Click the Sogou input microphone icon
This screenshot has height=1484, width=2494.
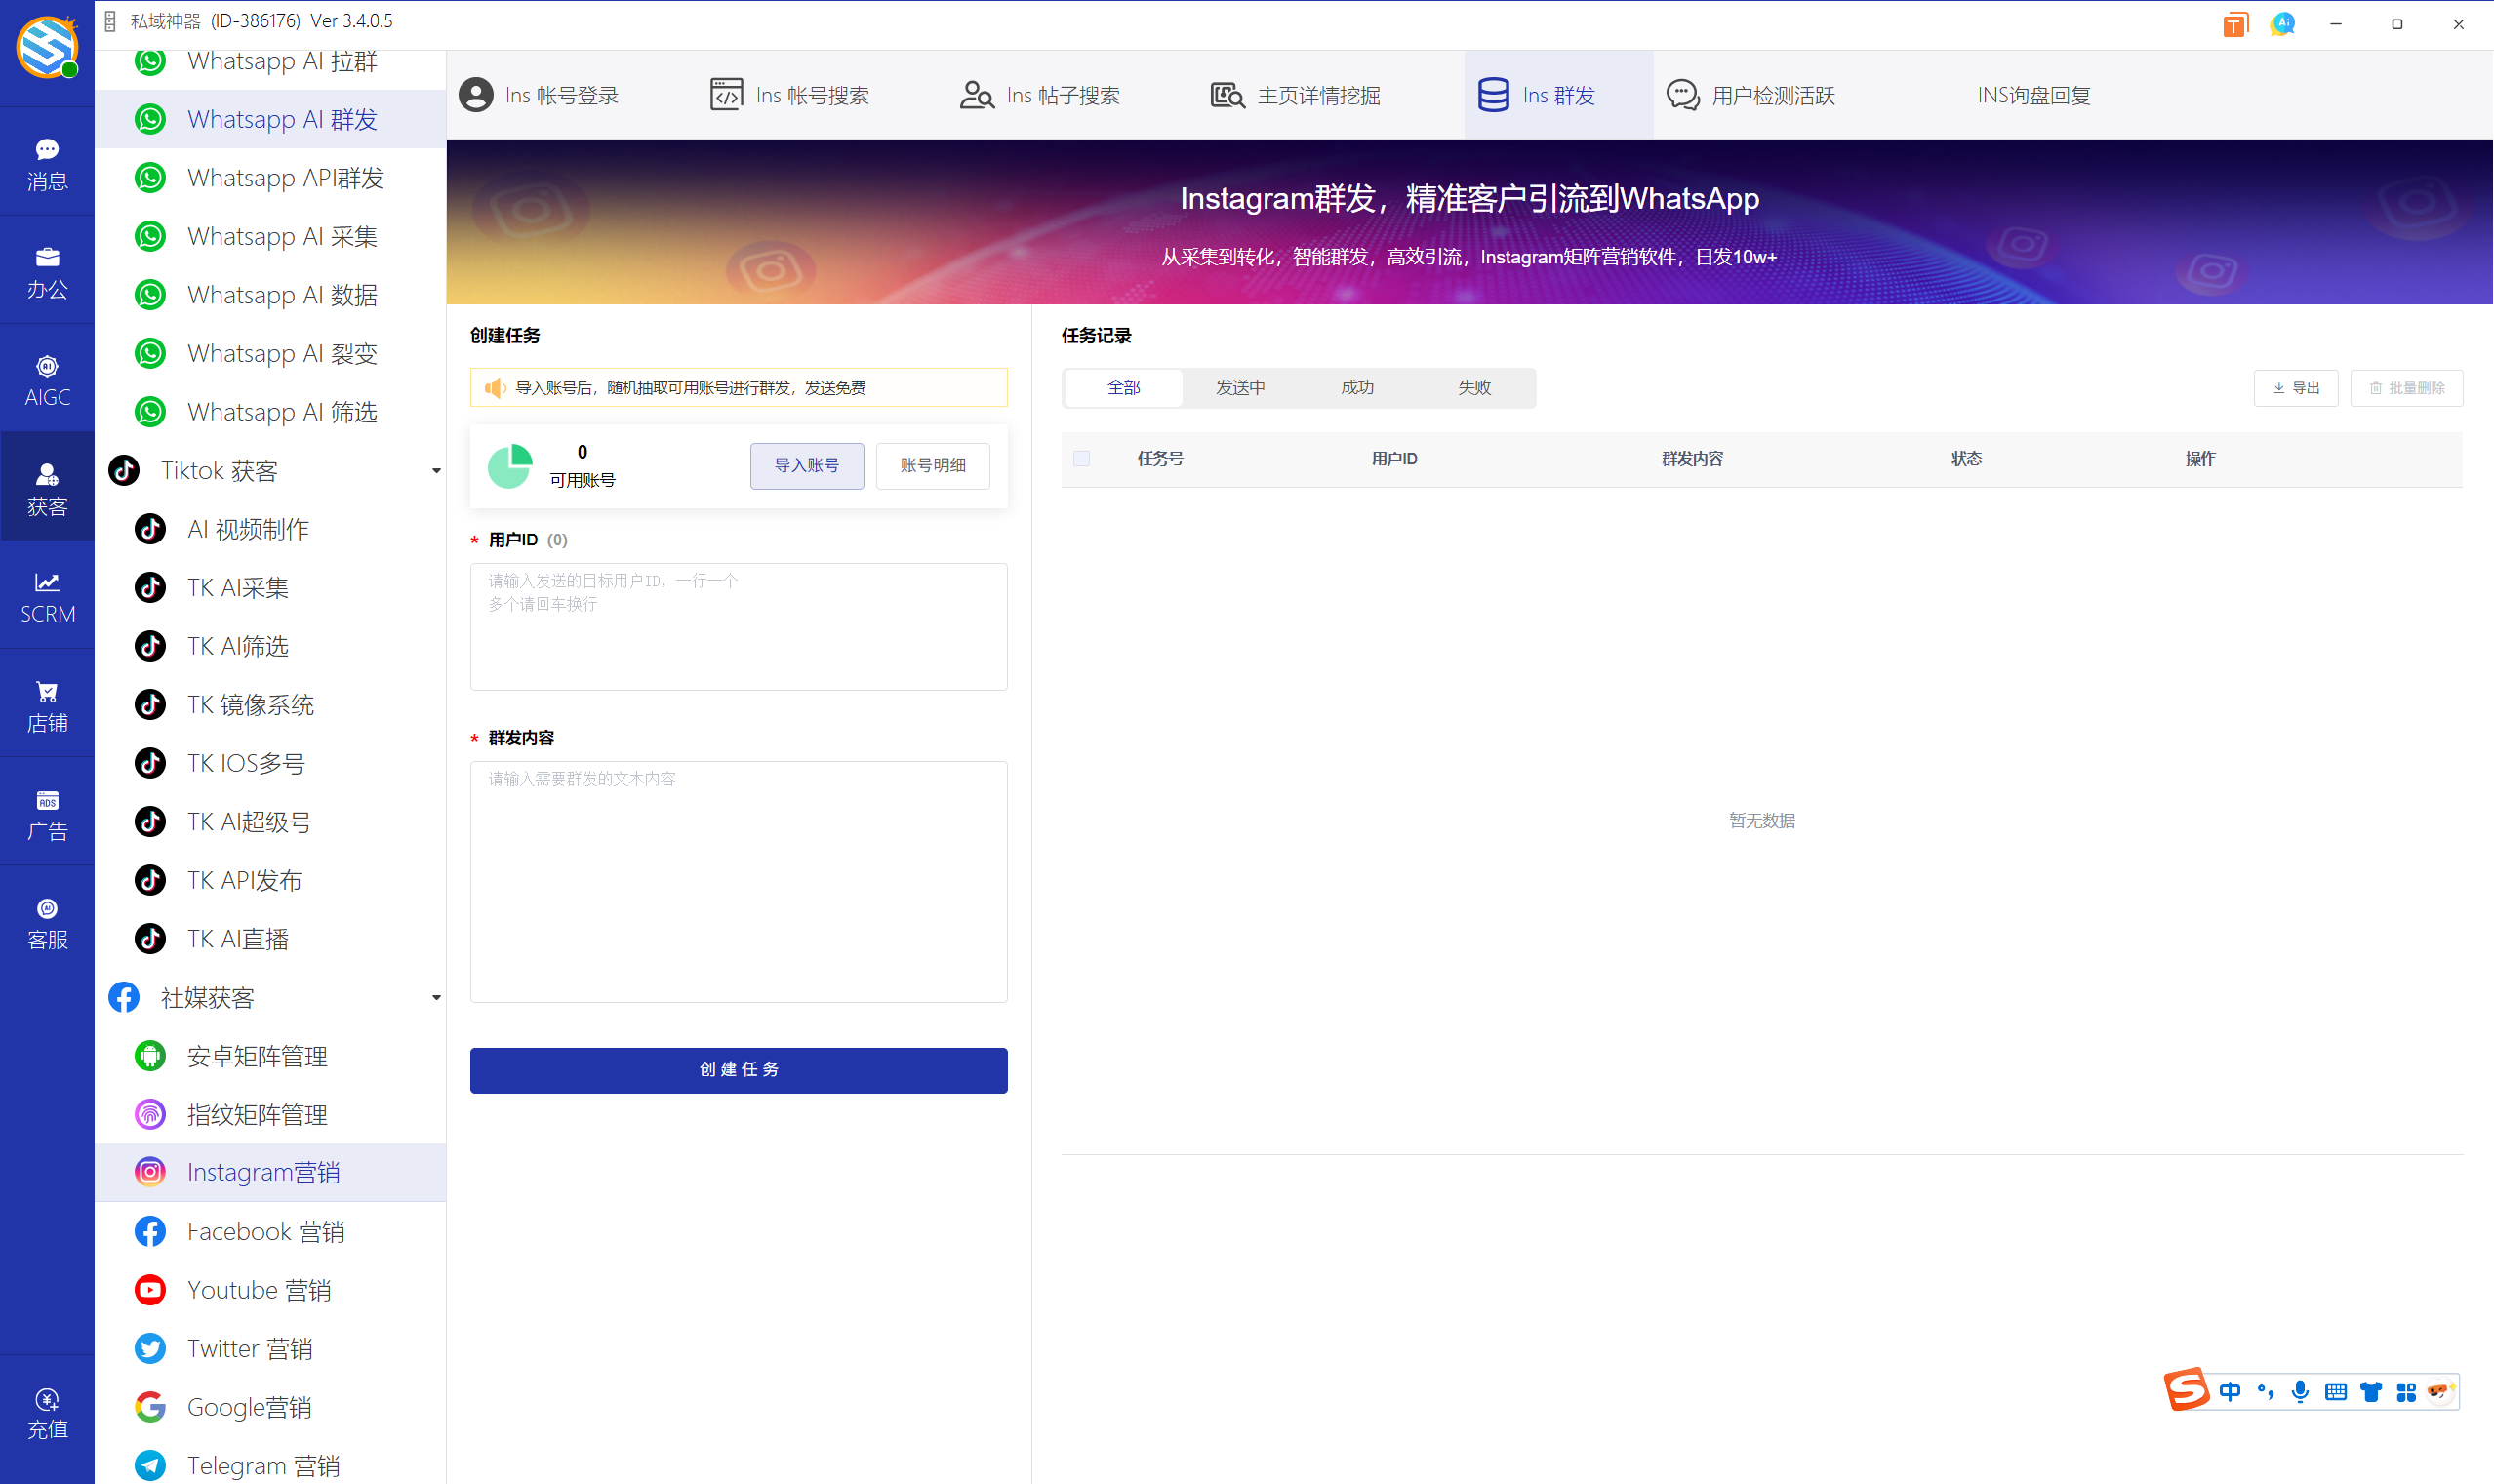(x=2300, y=1391)
